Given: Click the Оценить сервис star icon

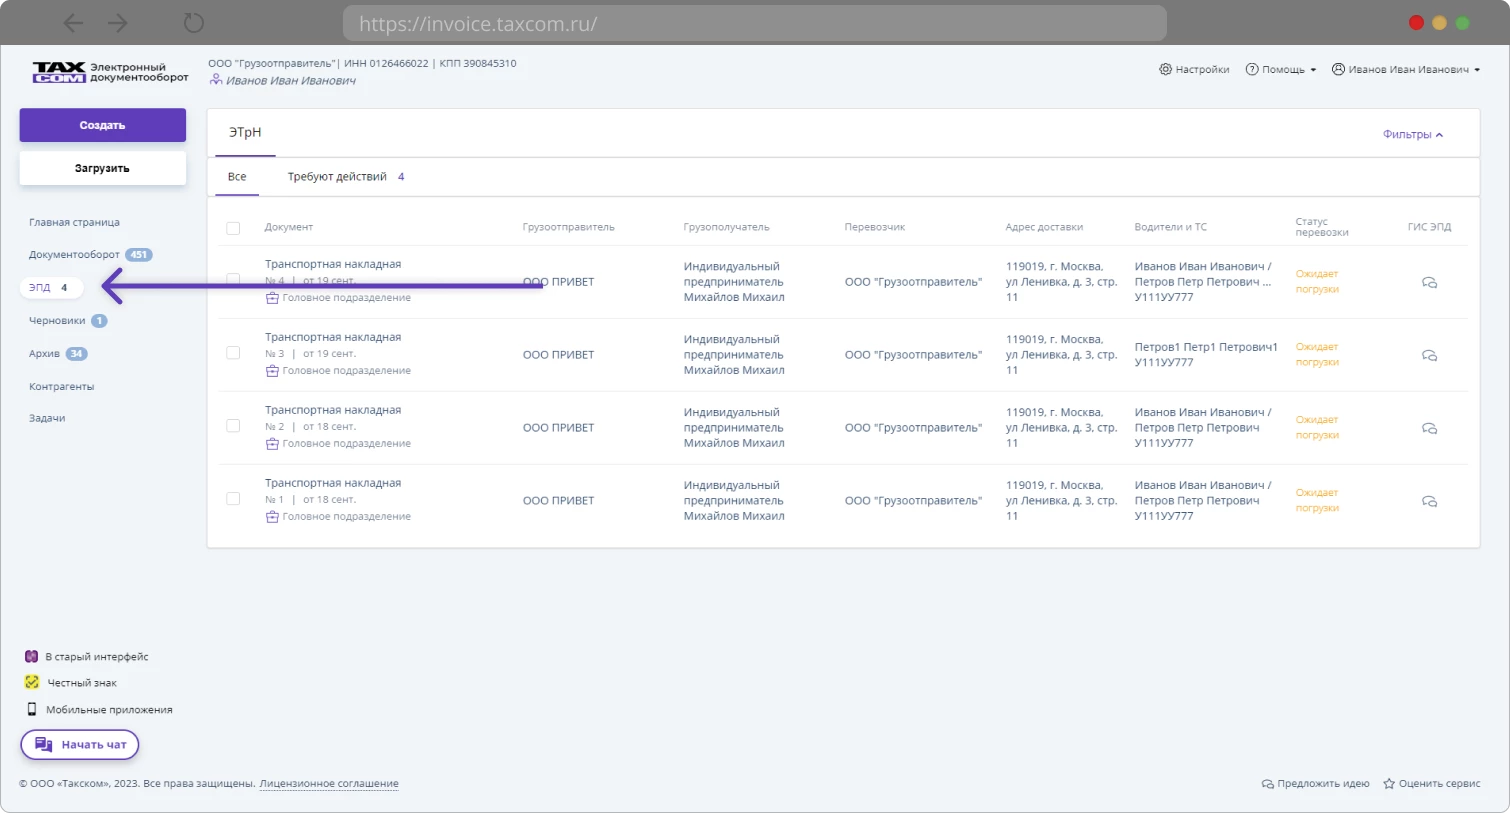Looking at the screenshot, I should tap(1388, 784).
